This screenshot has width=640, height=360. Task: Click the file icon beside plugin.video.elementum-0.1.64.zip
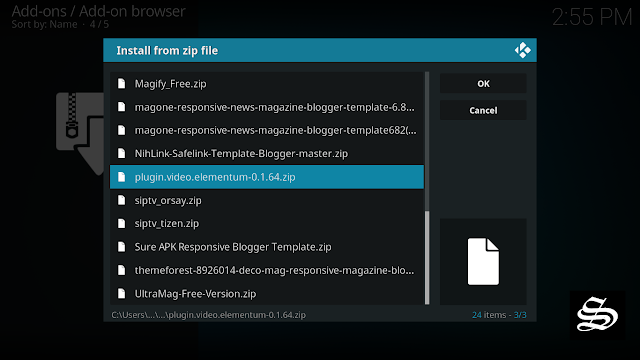click(121, 177)
